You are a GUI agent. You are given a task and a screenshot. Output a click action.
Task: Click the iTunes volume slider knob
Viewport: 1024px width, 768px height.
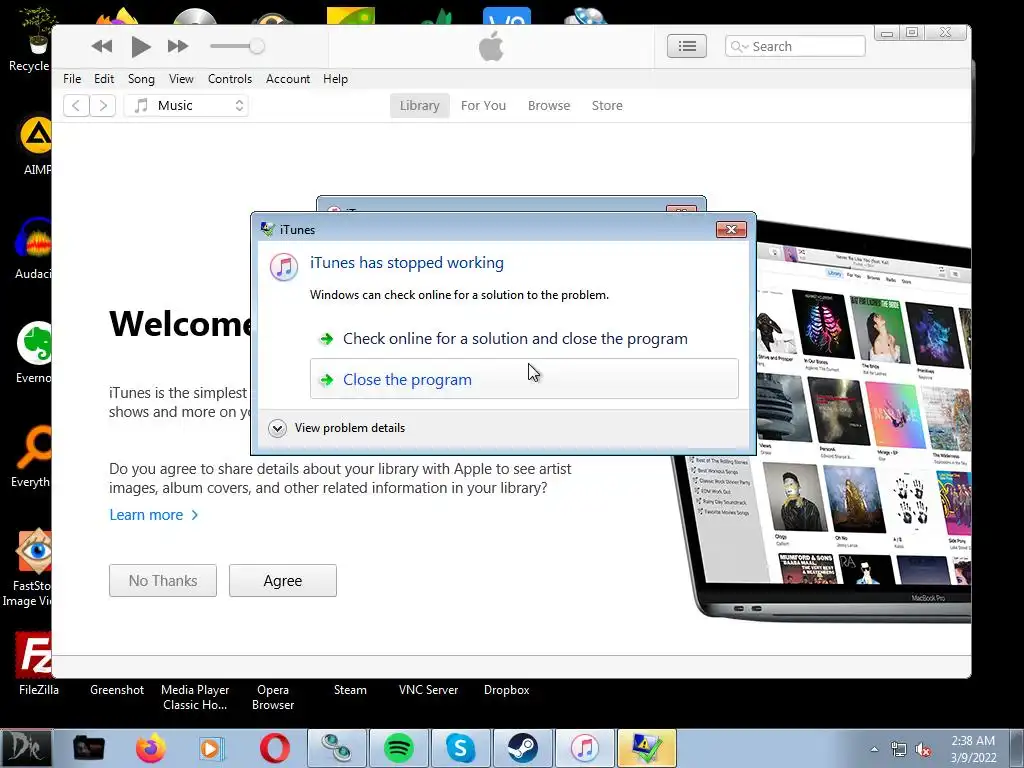(x=257, y=46)
